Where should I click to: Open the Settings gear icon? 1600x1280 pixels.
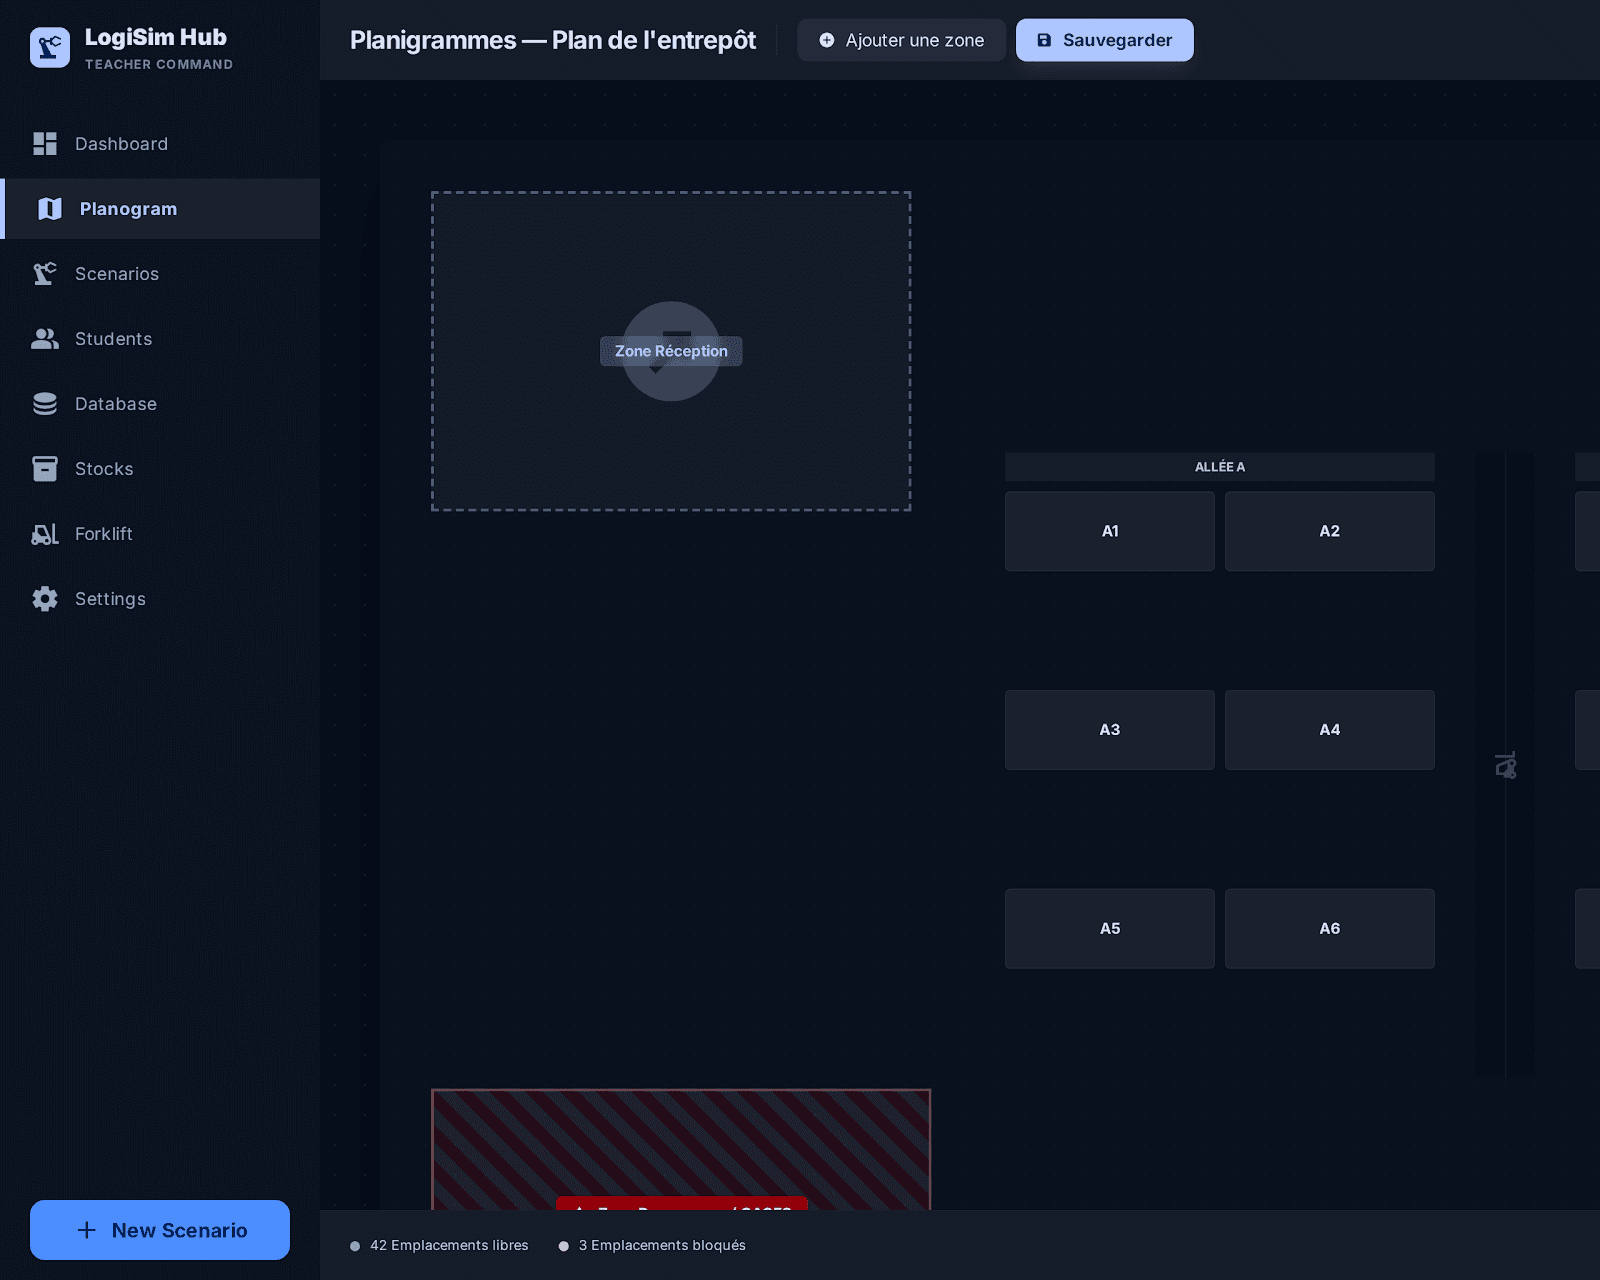45,599
